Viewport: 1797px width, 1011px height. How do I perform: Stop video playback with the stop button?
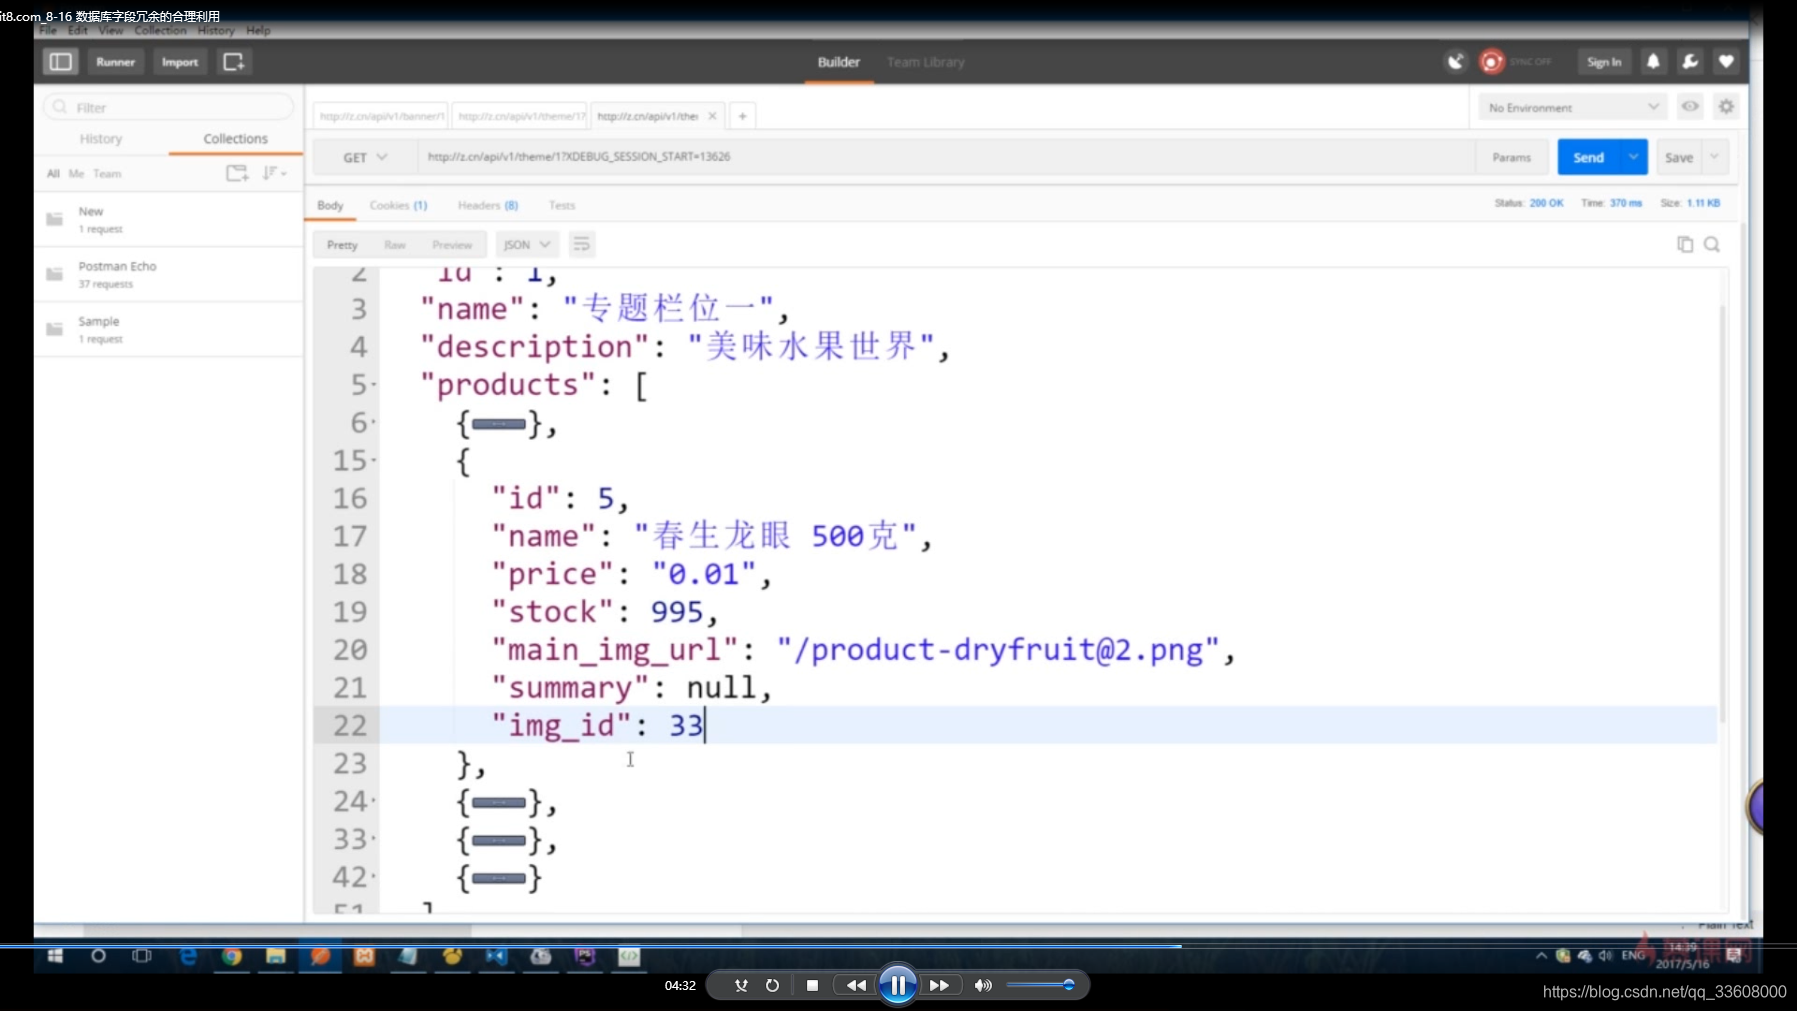pyautogui.click(x=812, y=985)
